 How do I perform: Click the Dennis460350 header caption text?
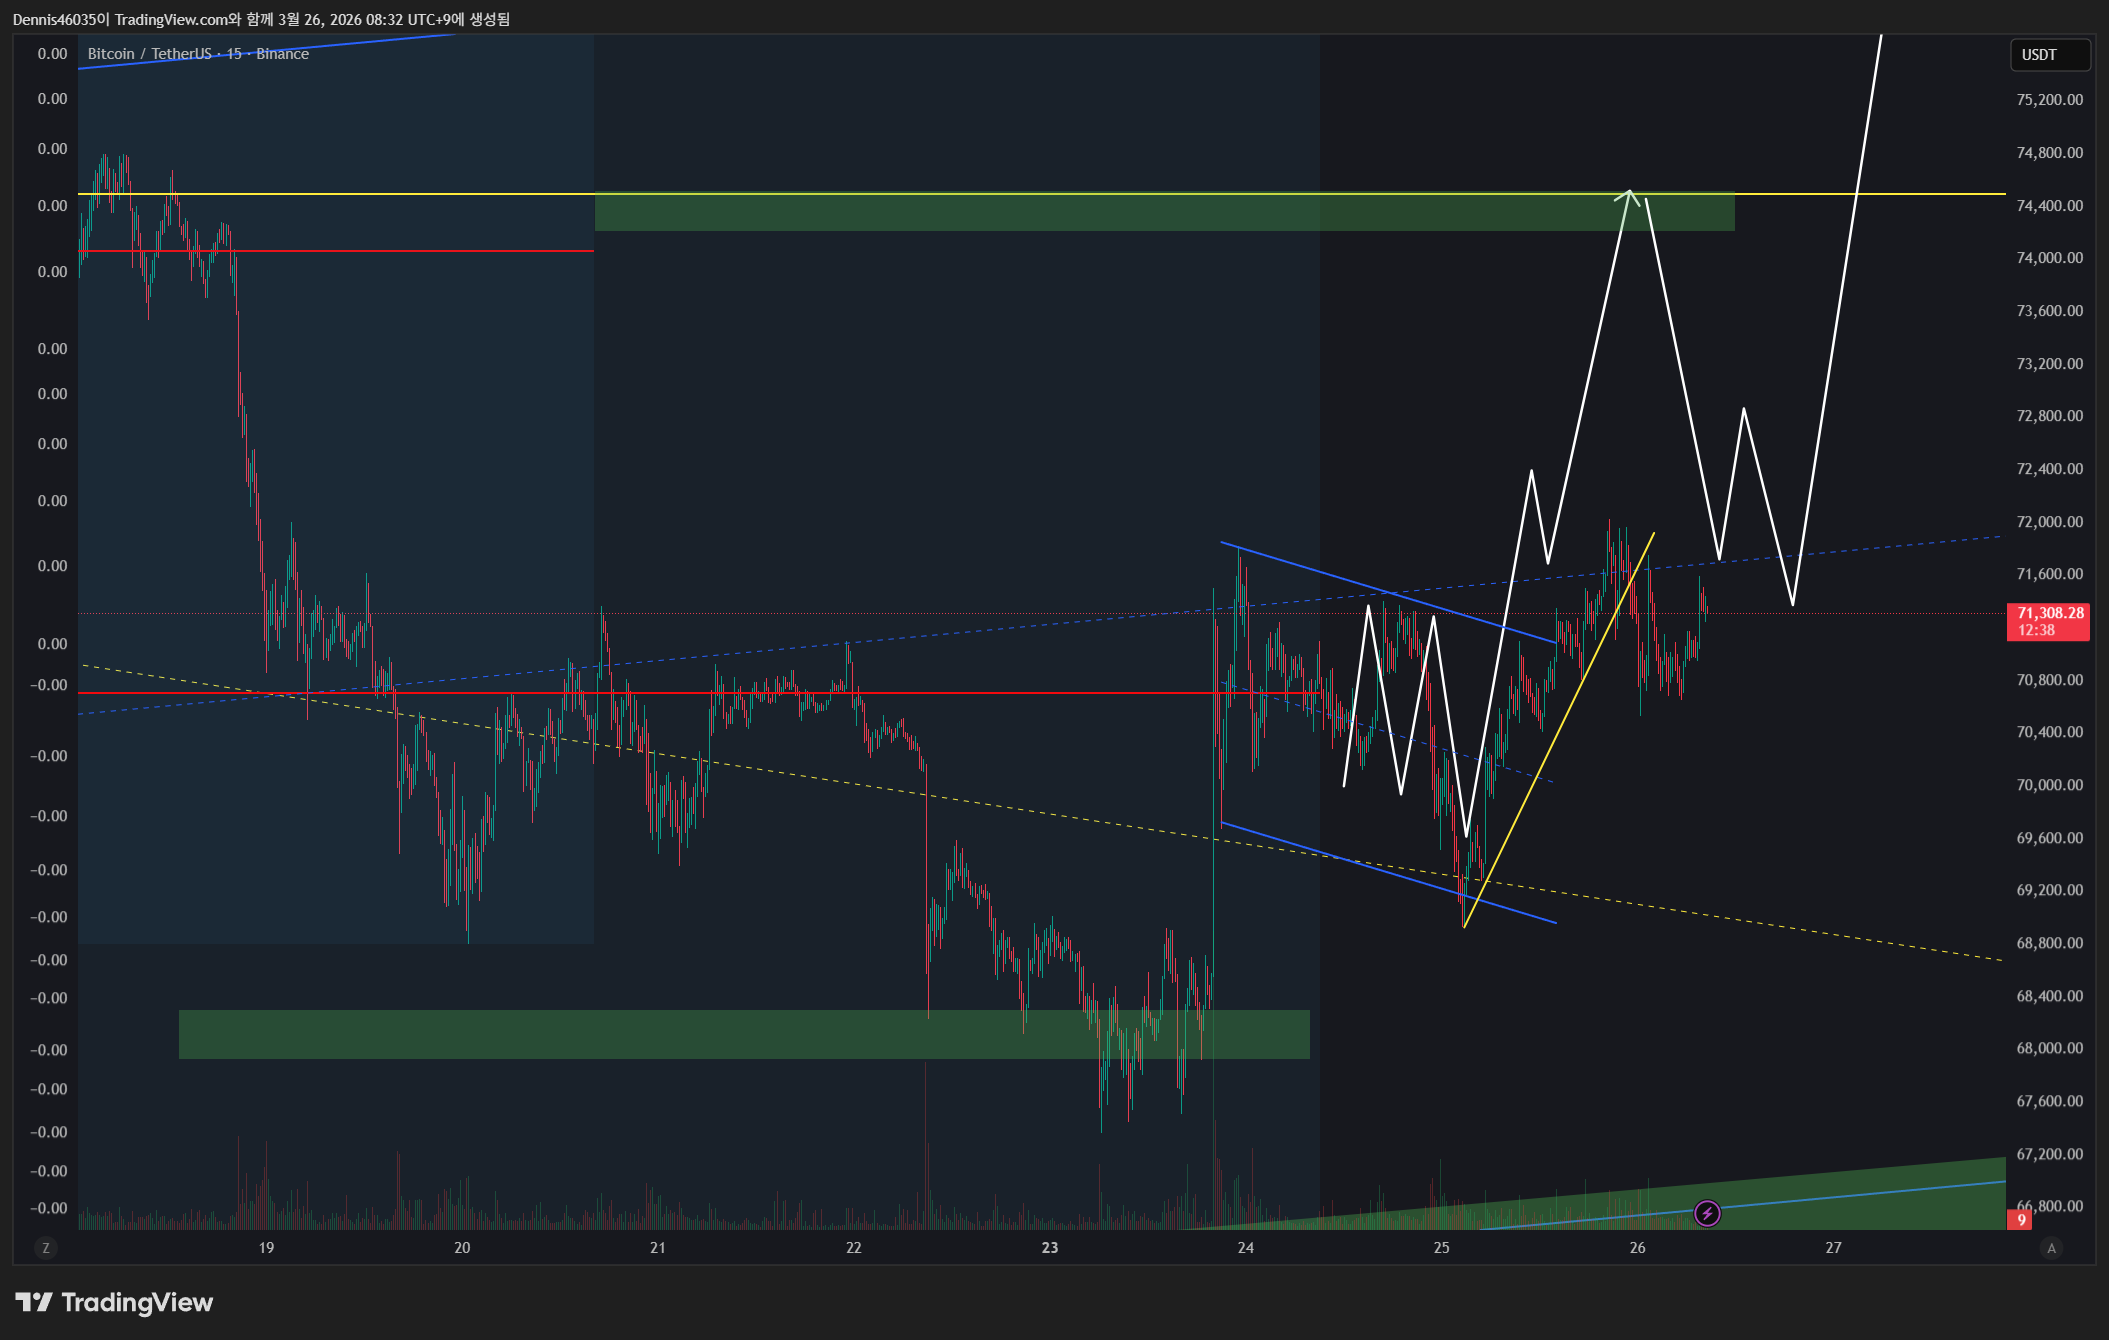(x=261, y=19)
